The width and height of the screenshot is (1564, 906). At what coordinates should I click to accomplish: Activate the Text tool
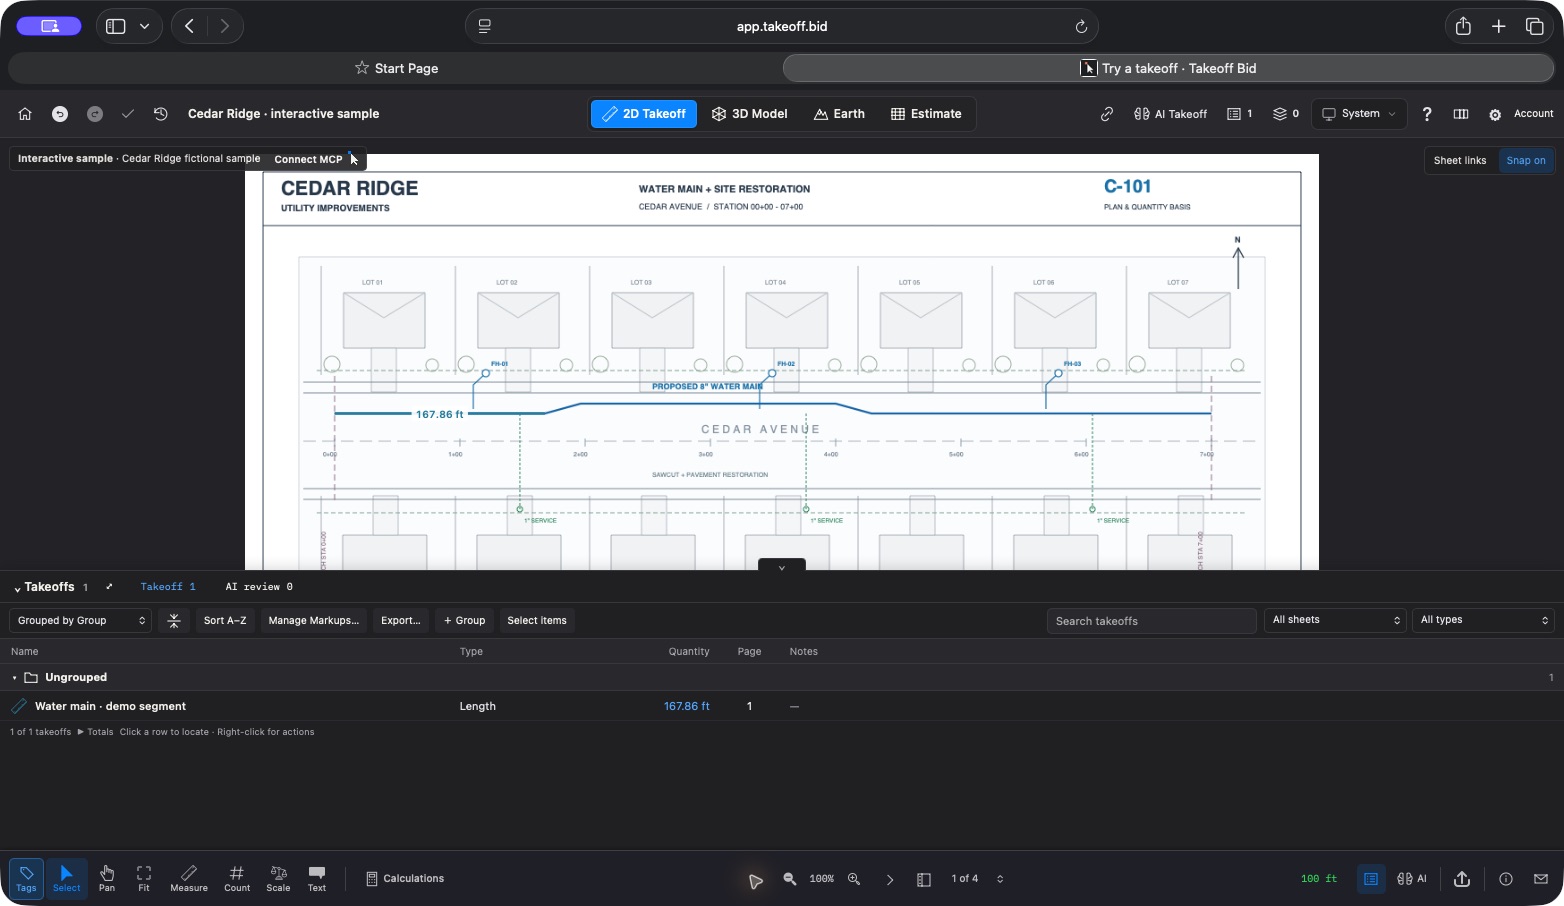[317, 879]
